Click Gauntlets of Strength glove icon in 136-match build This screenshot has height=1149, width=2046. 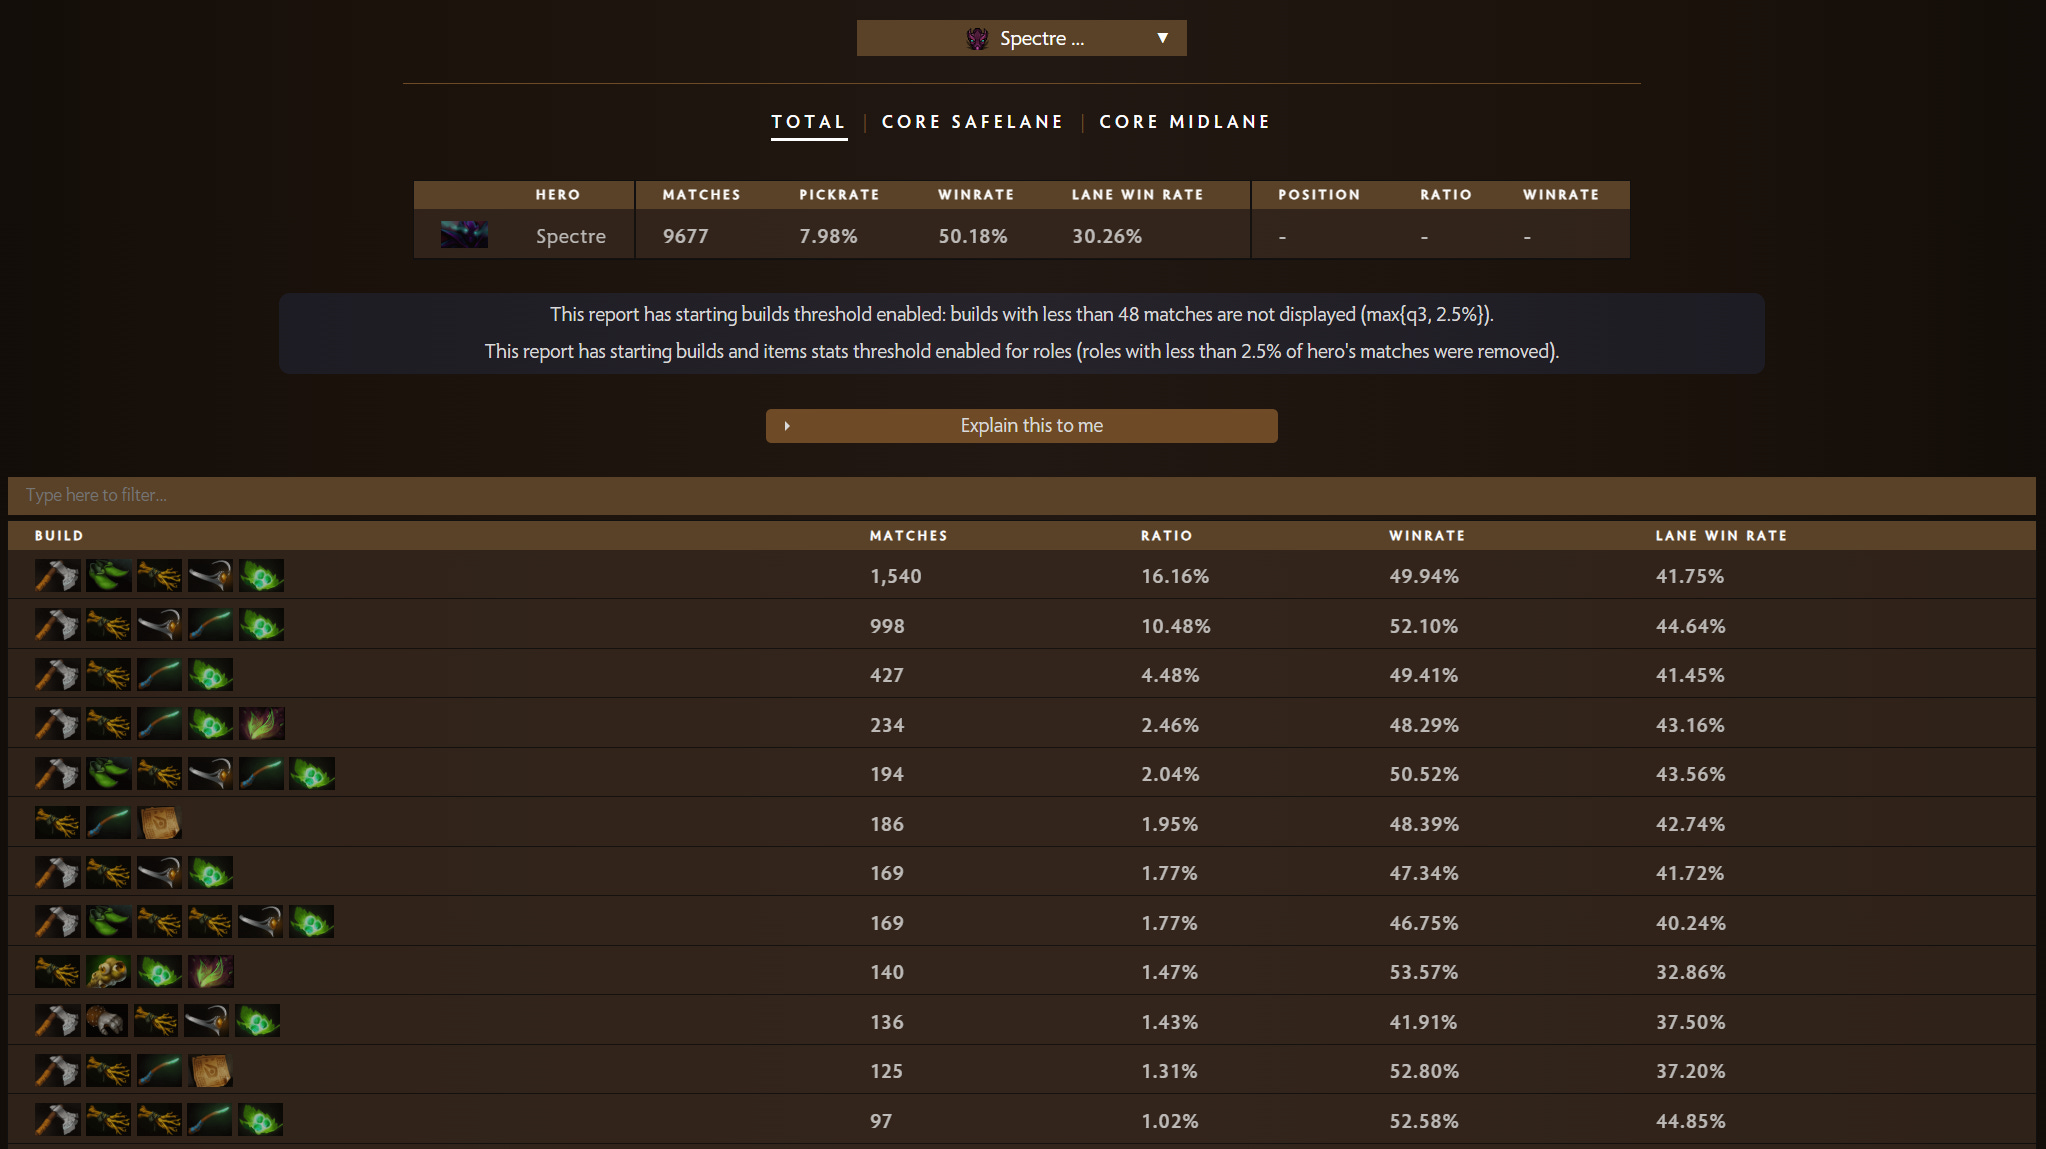107,1021
